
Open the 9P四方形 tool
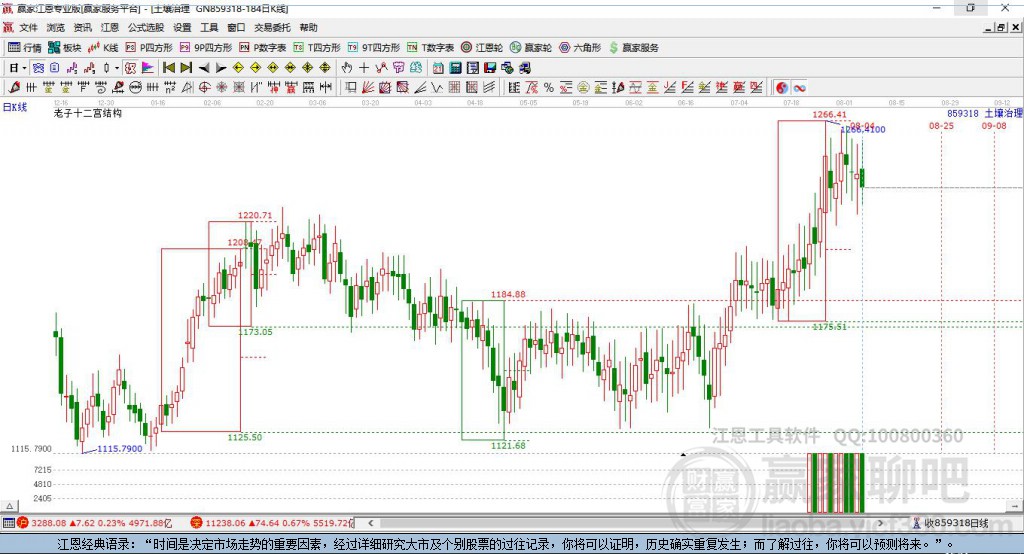pos(206,48)
